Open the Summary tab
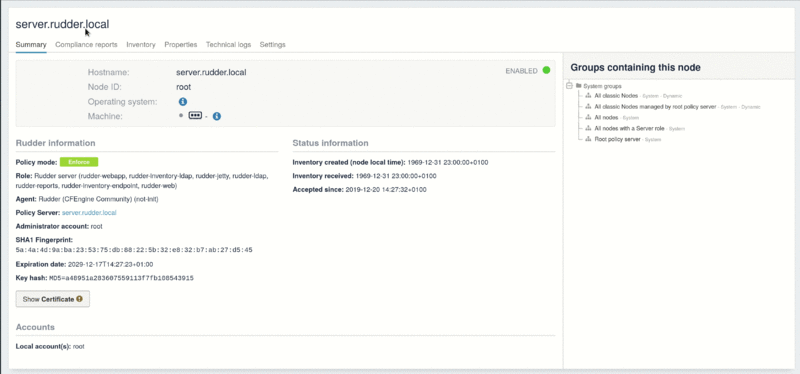Viewport: 800px width, 374px height. [x=31, y=44]
